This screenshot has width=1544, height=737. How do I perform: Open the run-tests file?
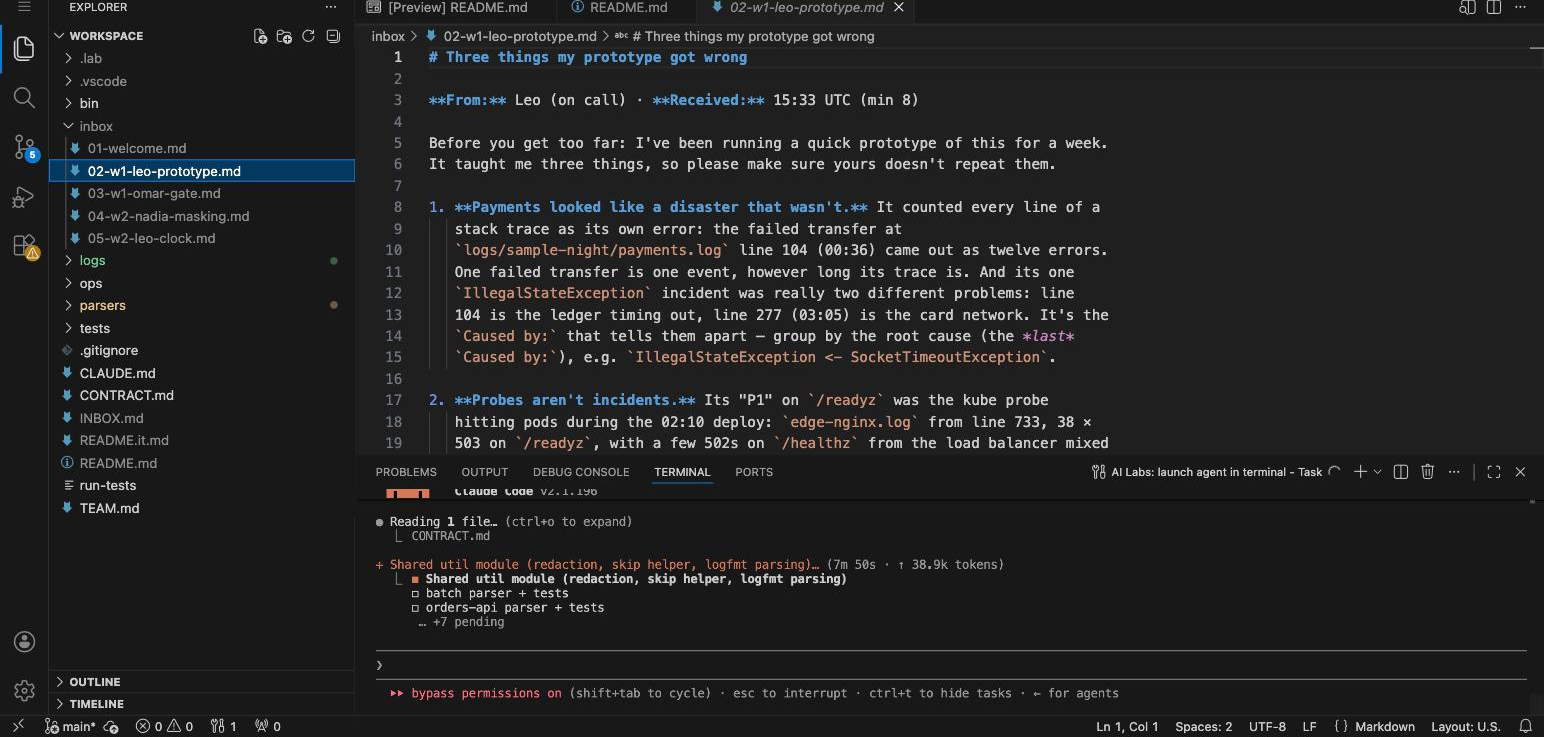[x=107, y=485]
